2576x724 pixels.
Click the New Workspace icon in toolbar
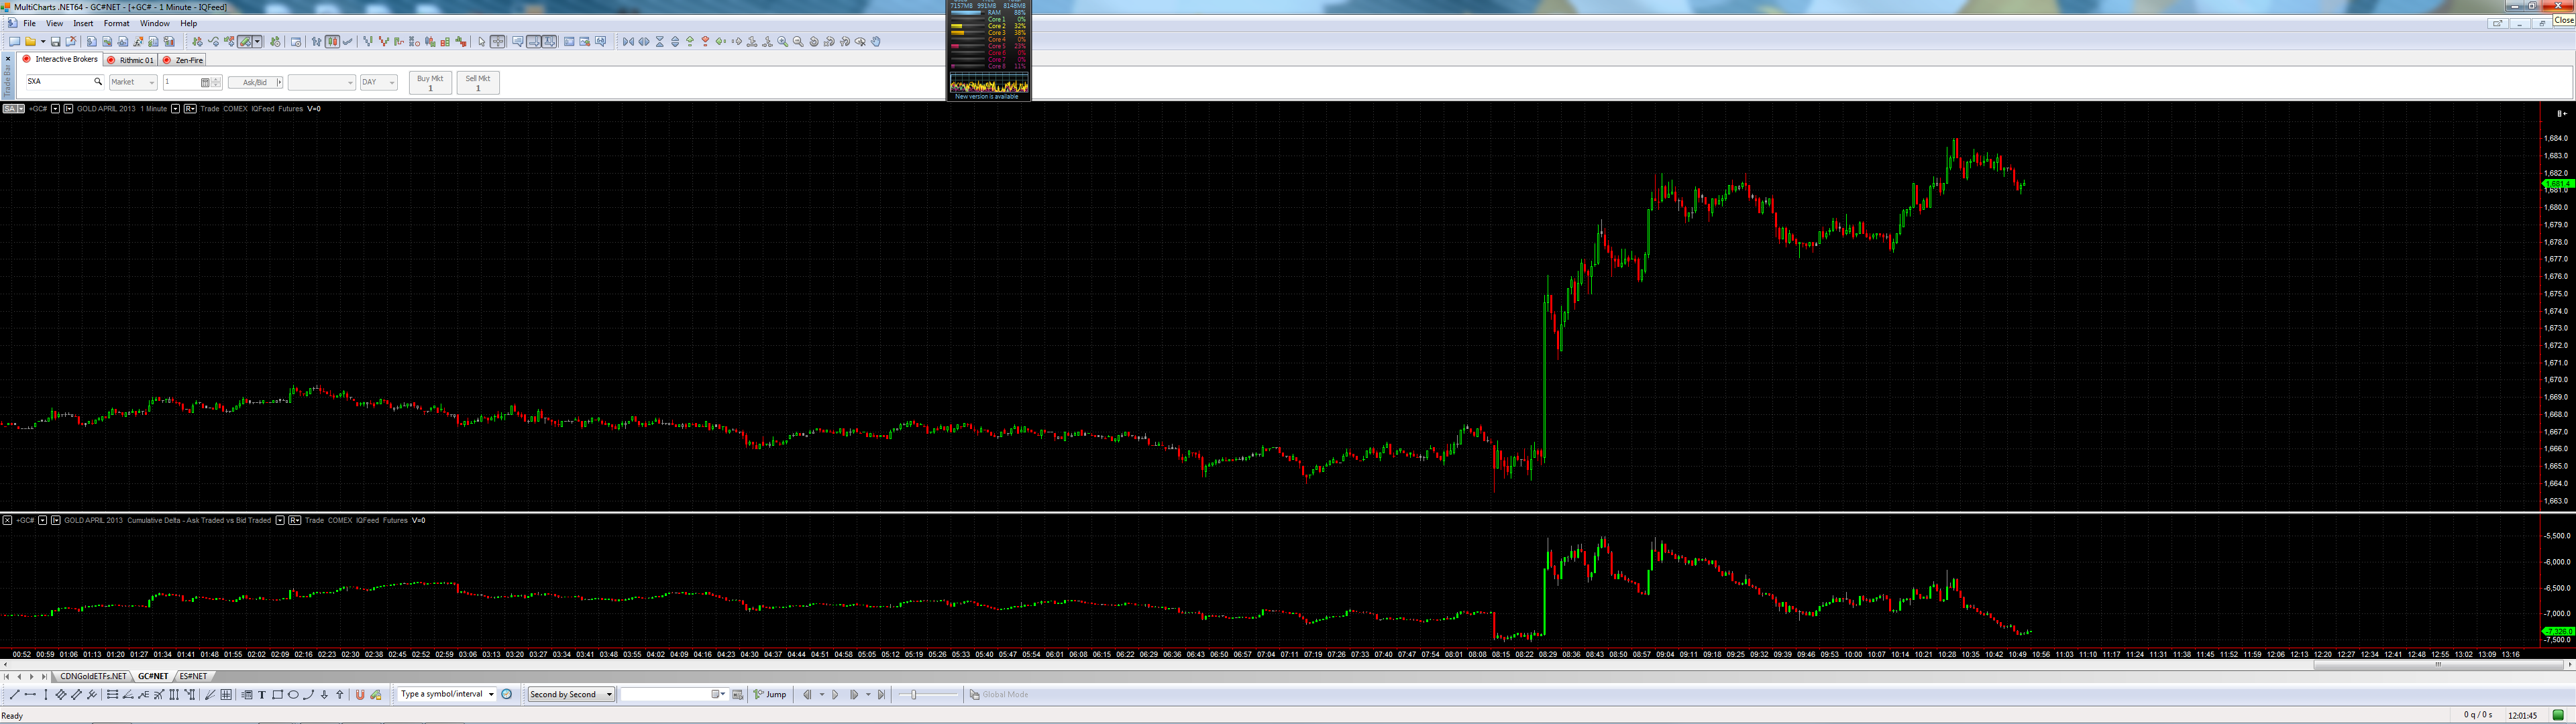(x=14, y=42)
